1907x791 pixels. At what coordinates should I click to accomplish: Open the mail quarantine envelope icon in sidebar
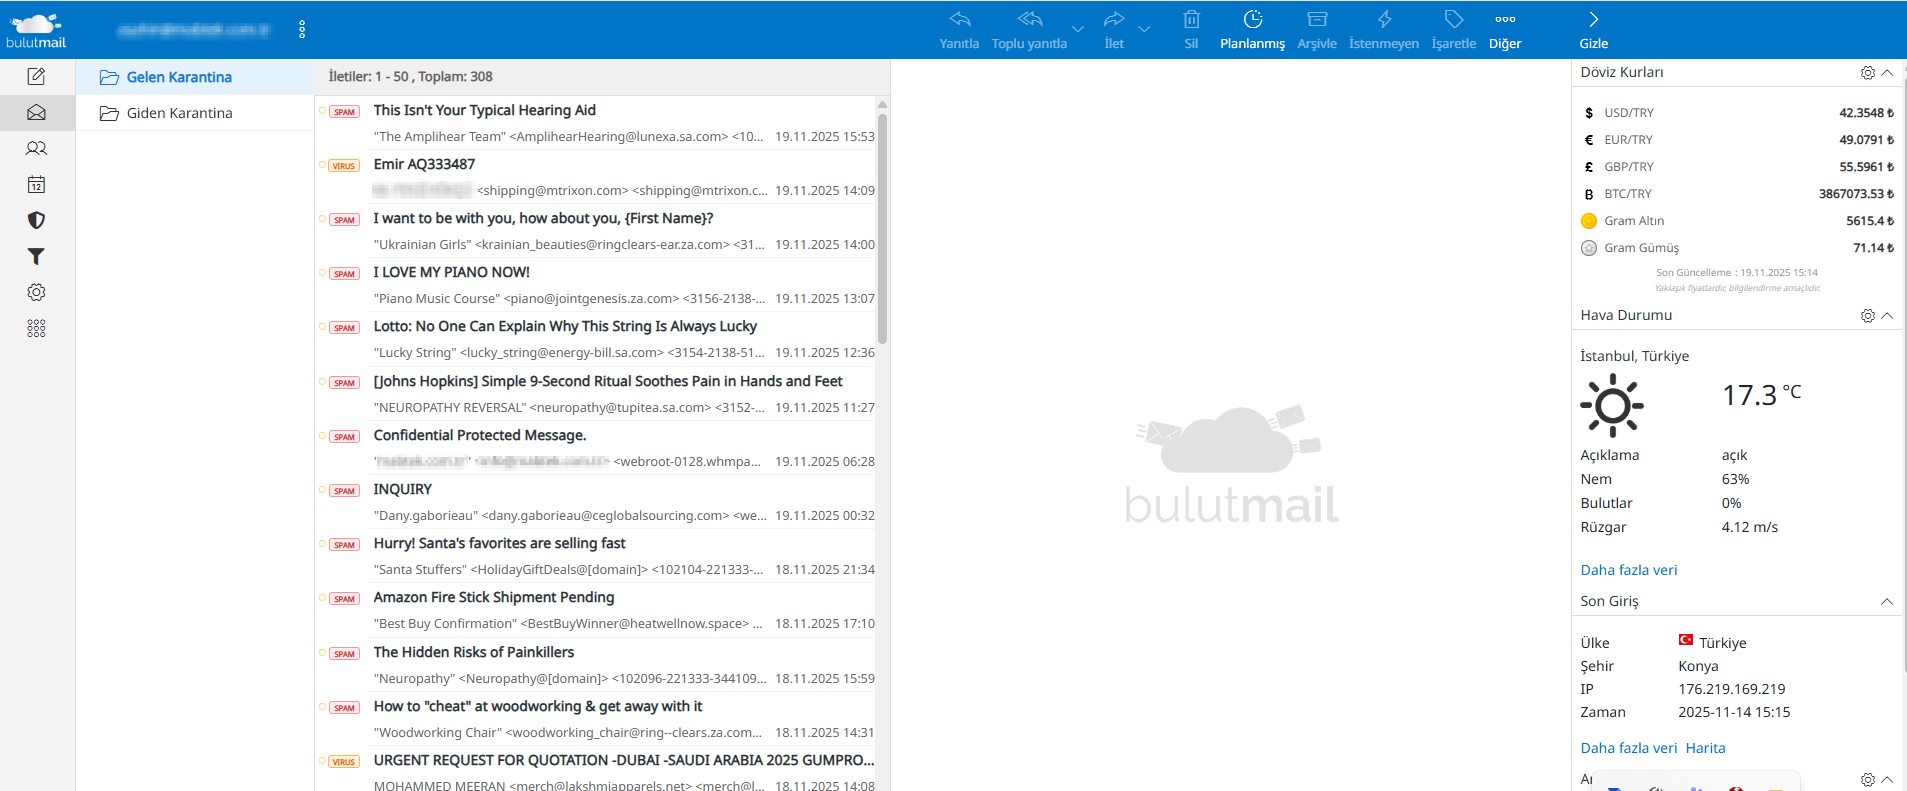(36, 112)
